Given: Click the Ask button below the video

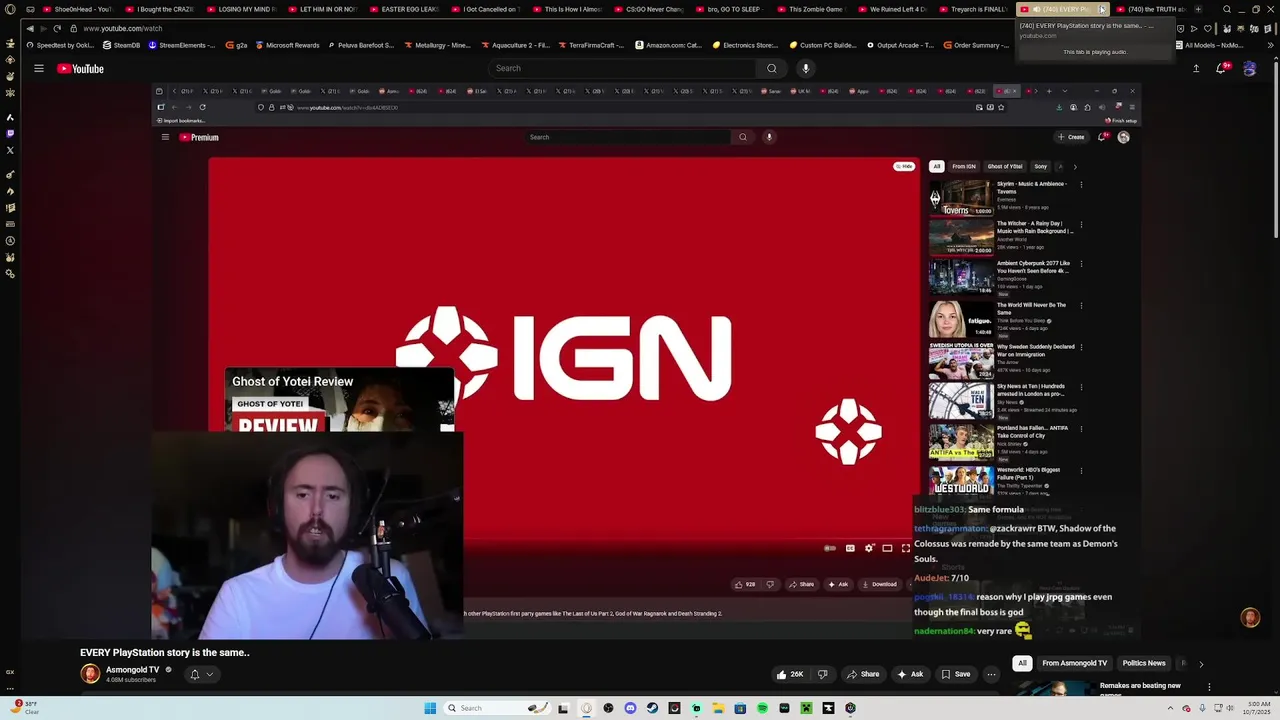Looking at the screenshot, I should 909,674.
